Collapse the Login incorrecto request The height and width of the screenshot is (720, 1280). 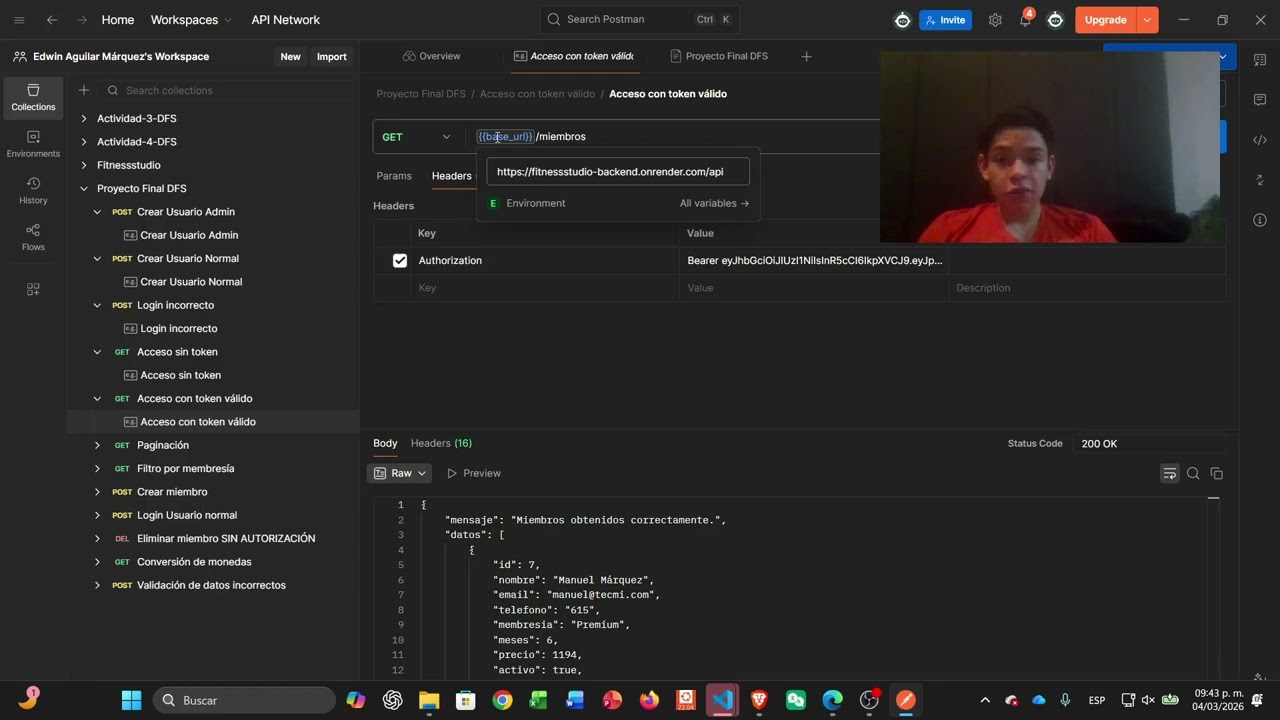click(x=97, y=305)
